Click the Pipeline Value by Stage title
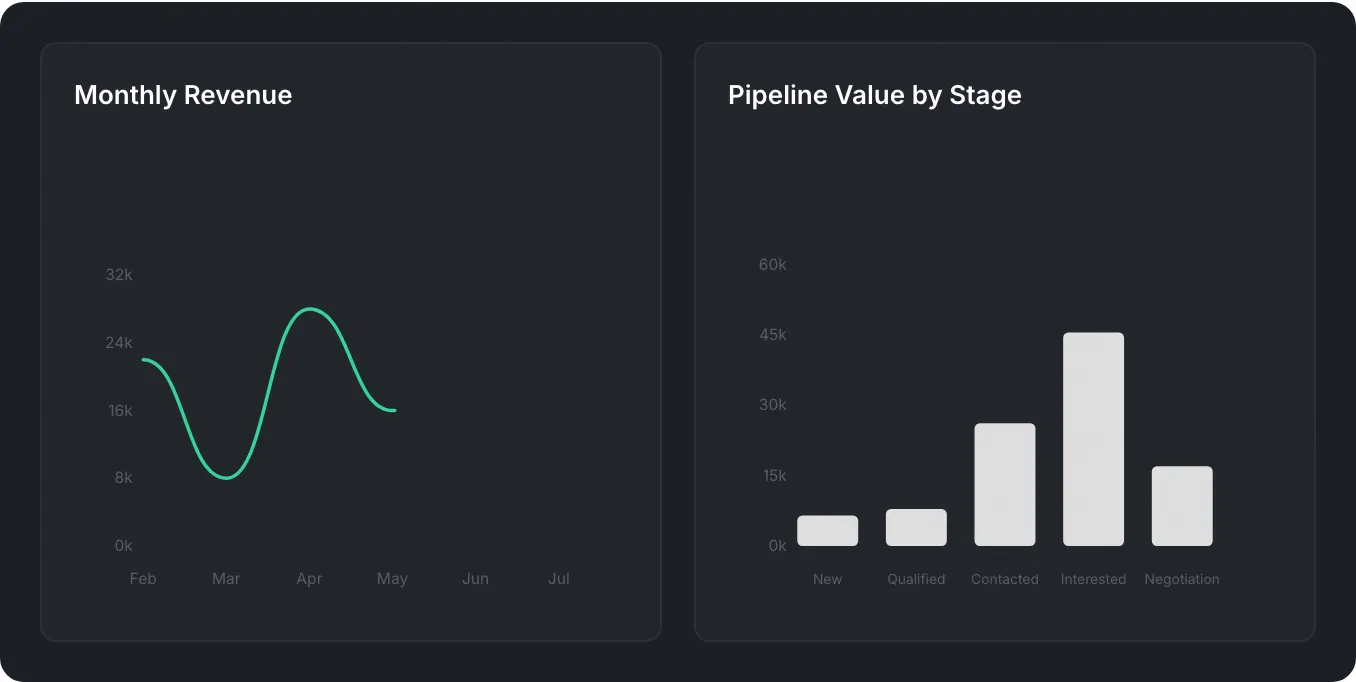This screenshot has width=1356, height=682. click(x=875, y=95)
